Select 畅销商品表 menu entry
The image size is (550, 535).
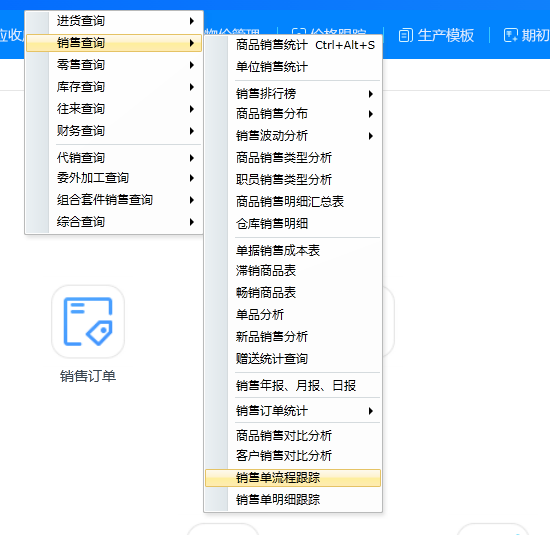click(293, 293)
